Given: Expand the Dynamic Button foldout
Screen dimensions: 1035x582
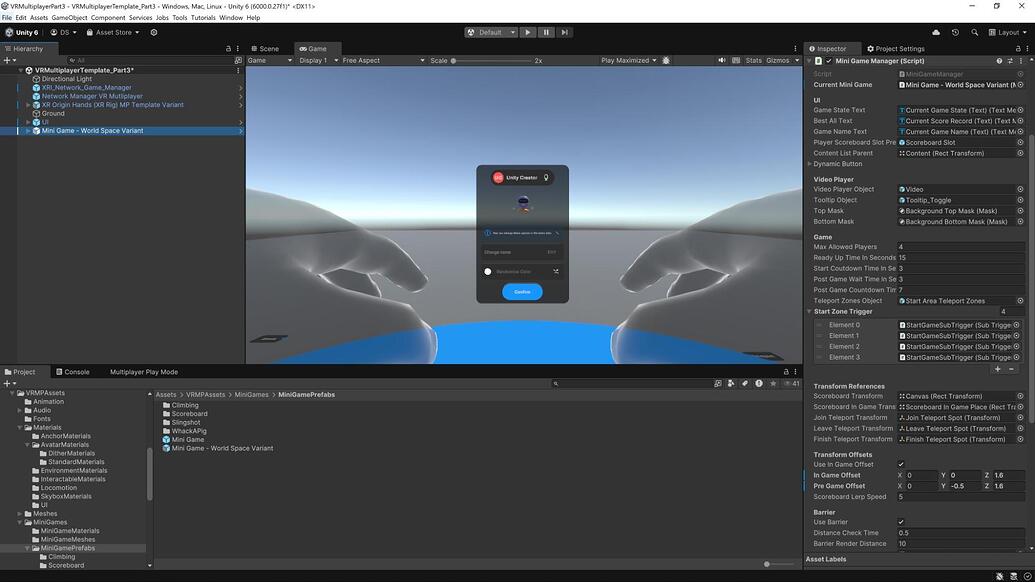Looking at the screenshot, I should [x=811, y=163].
